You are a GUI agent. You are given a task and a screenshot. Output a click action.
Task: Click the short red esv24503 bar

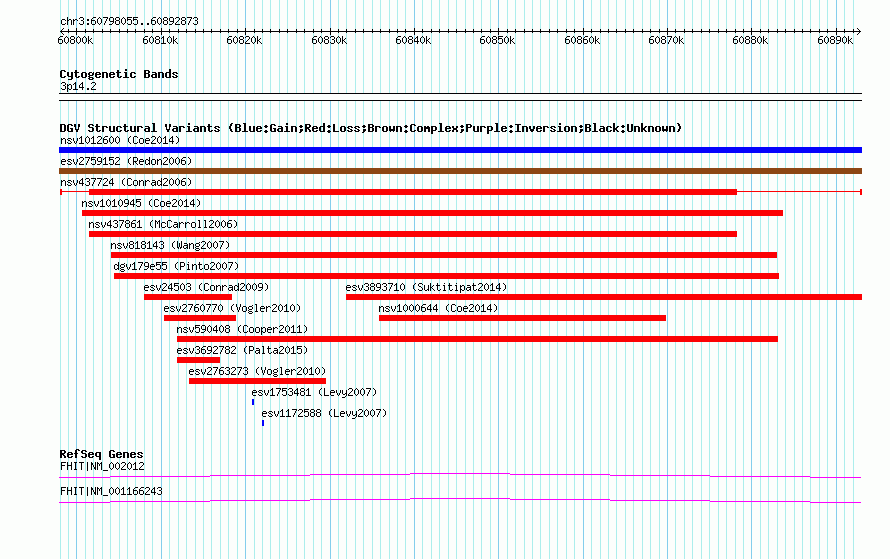[188, 297]
